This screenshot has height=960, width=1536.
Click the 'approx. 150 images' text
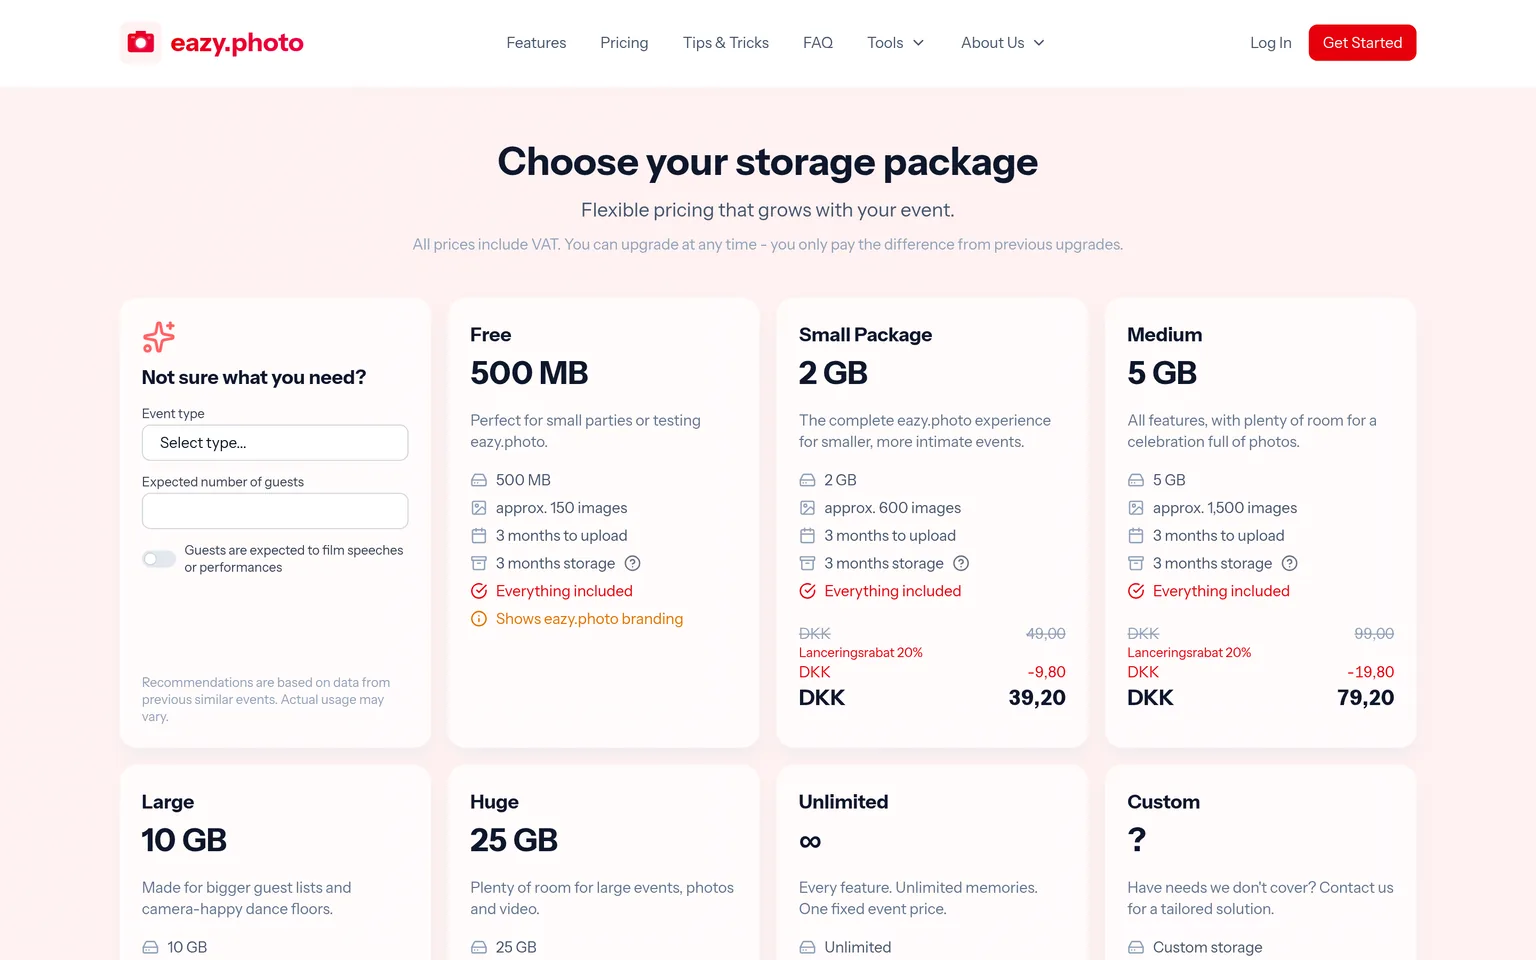tap(562, 508)
